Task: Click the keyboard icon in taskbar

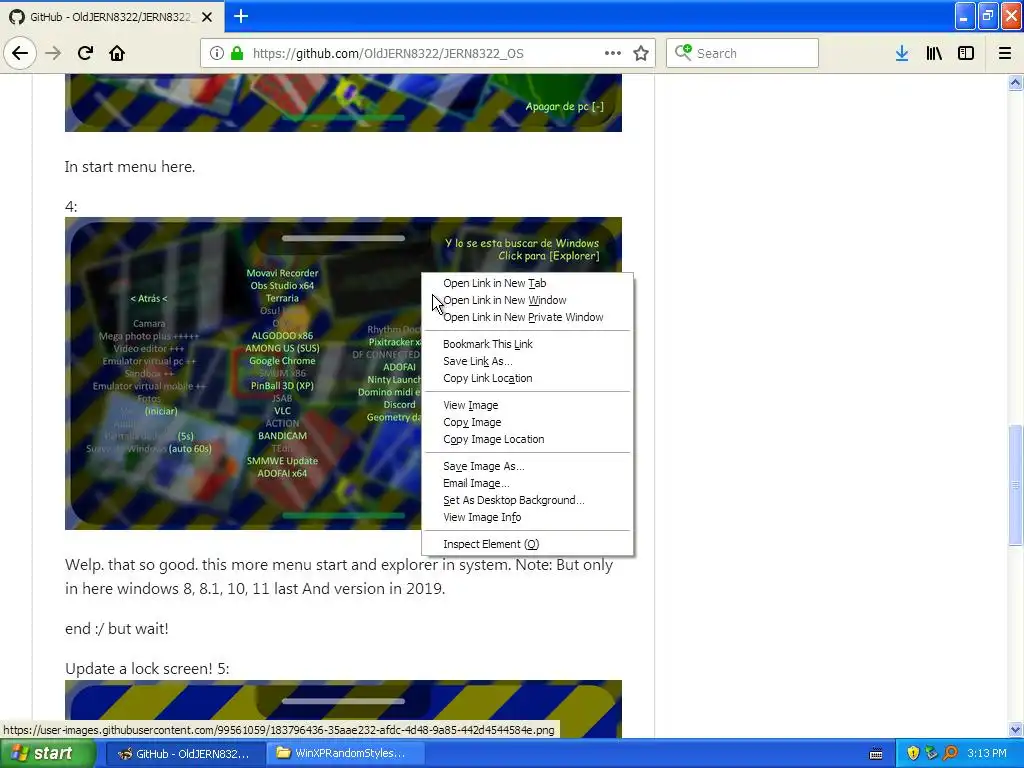Action: point(876,754)
